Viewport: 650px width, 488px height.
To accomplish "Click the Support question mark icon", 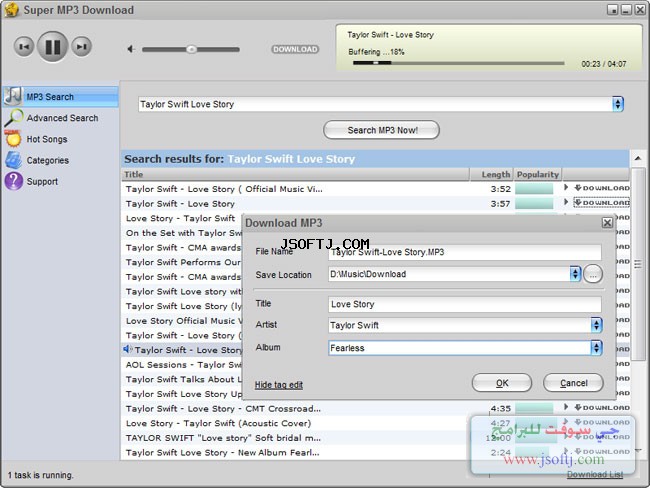I will click(x=14, y=181).
